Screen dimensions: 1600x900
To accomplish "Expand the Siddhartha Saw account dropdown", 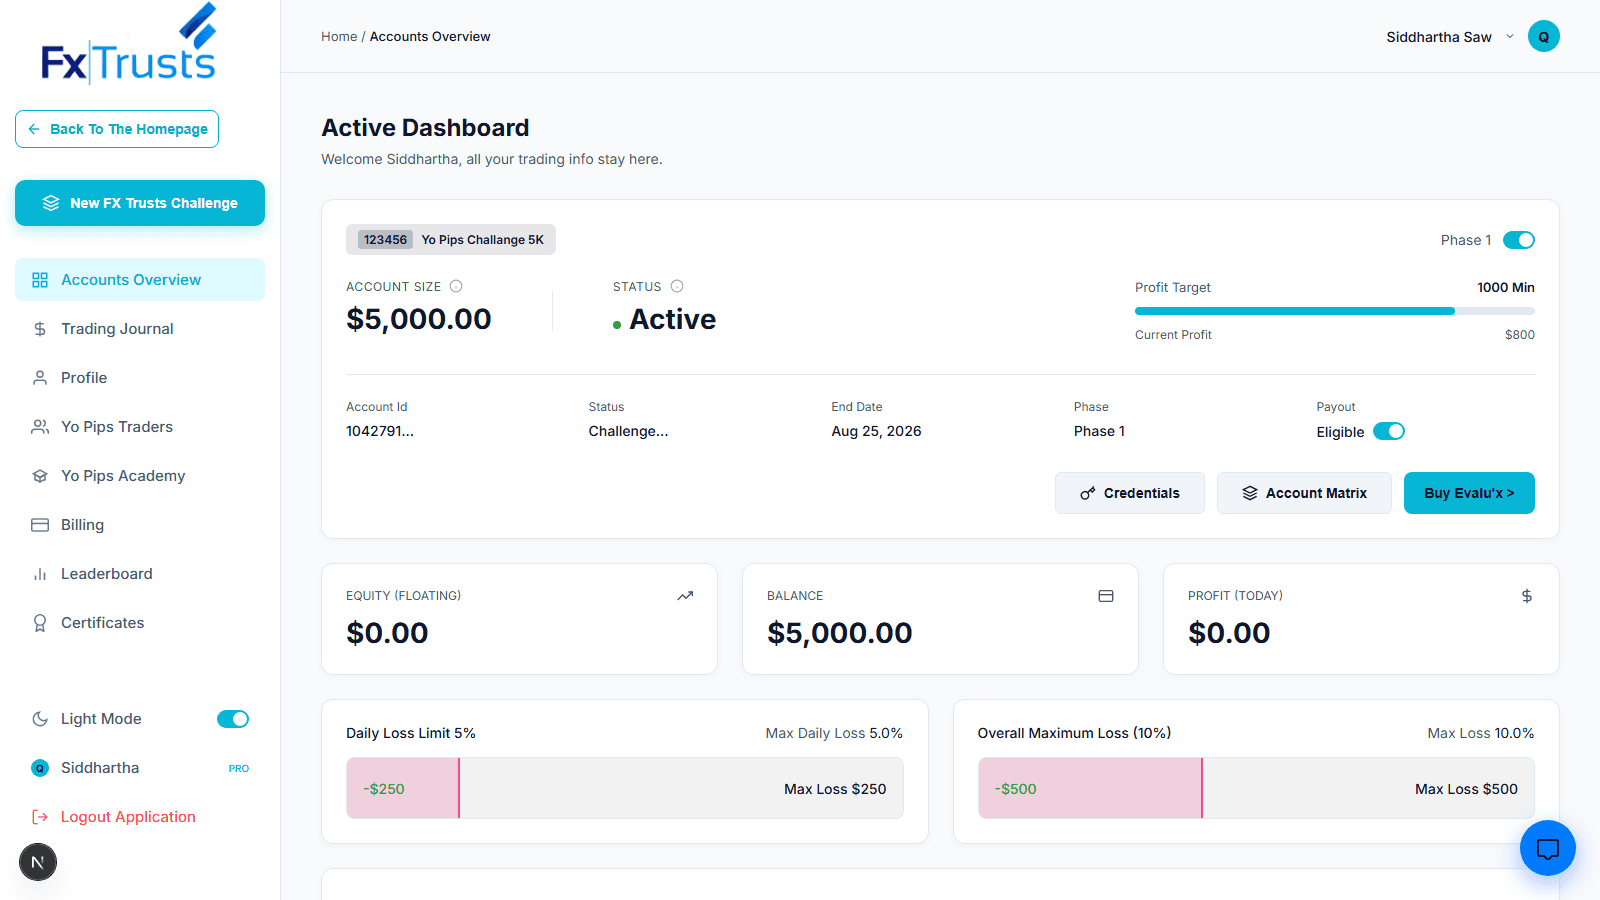I will (1510, 36).
